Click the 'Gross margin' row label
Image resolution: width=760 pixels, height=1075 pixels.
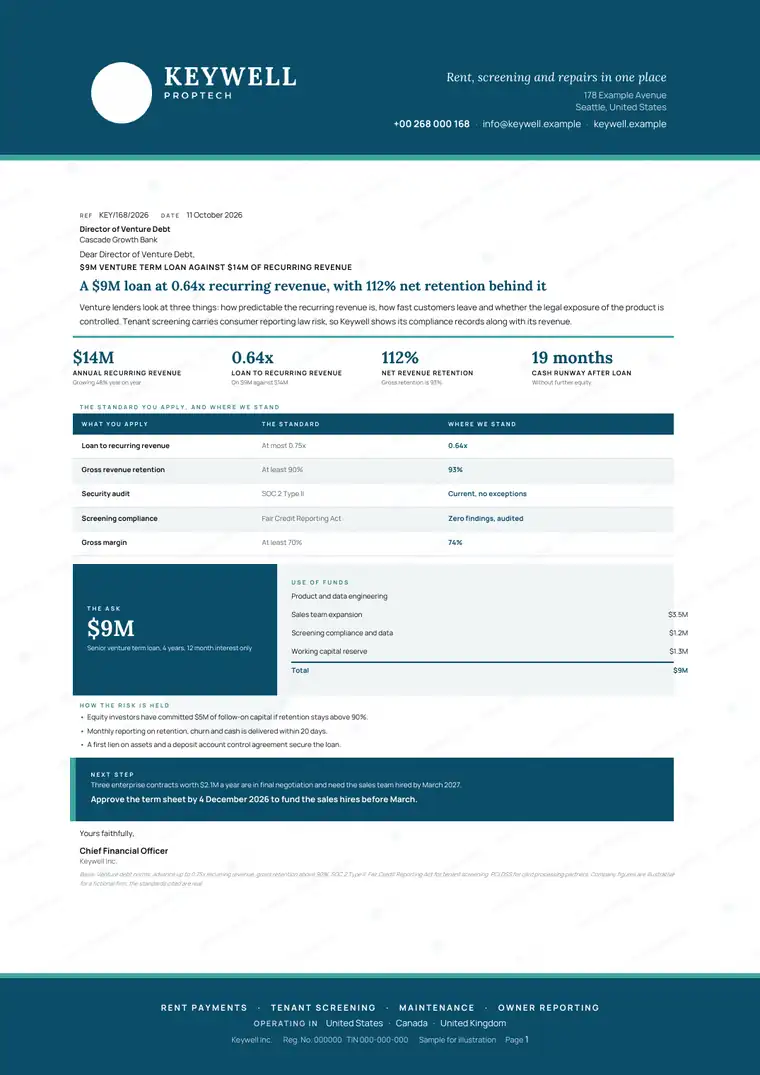(104, 543)
